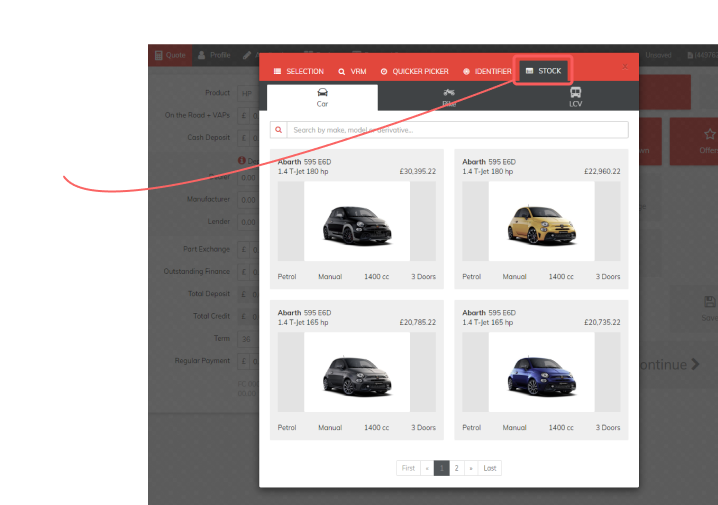Image resolution: width=718 pixels, height=505 pixels.
Task: Jump to the Last results page
Action: click(490, 468)
